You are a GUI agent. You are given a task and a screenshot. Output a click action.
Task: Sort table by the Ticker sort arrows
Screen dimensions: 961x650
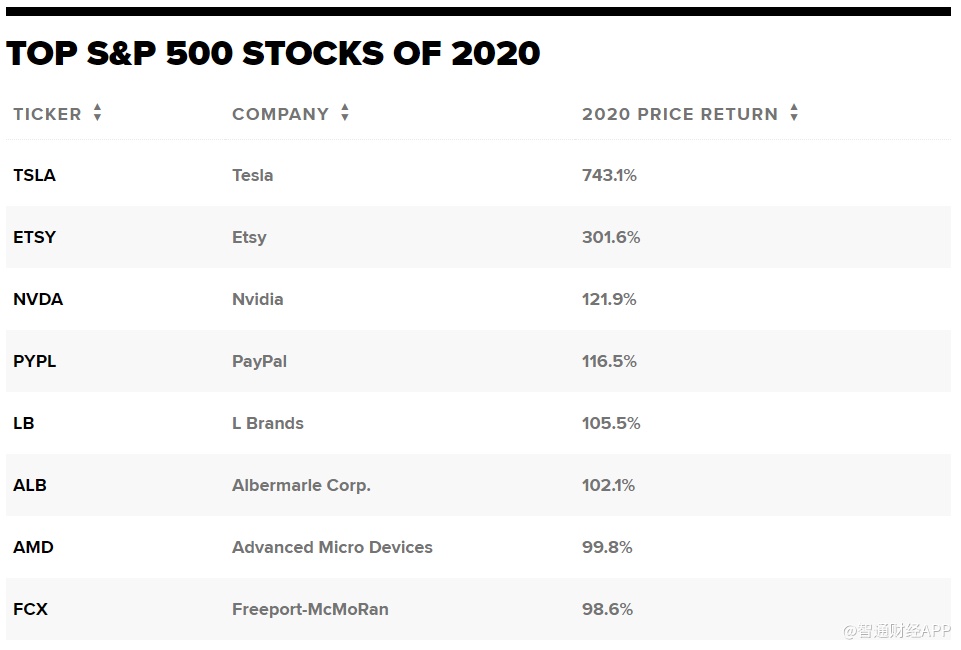[97, 113]
